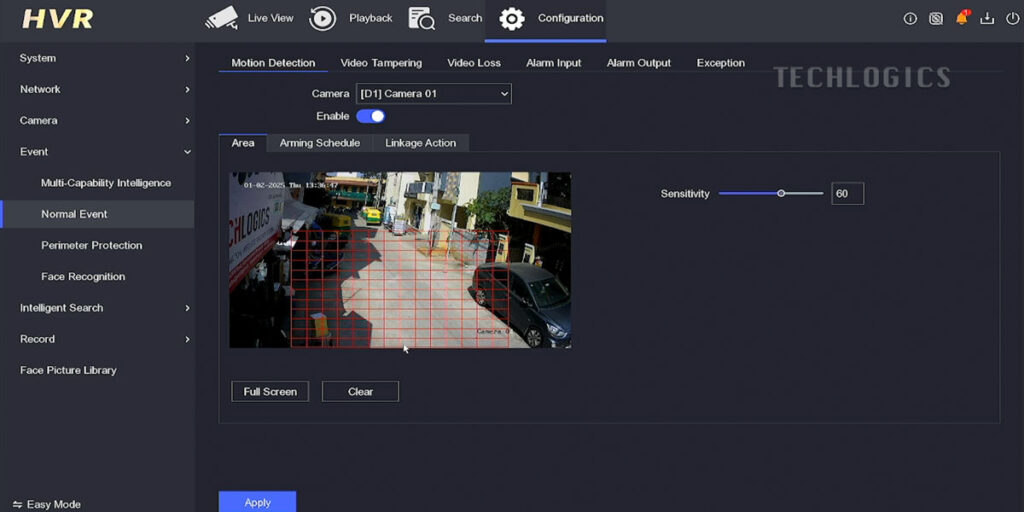Open the Camera selection dropdown

coord(433,93)
